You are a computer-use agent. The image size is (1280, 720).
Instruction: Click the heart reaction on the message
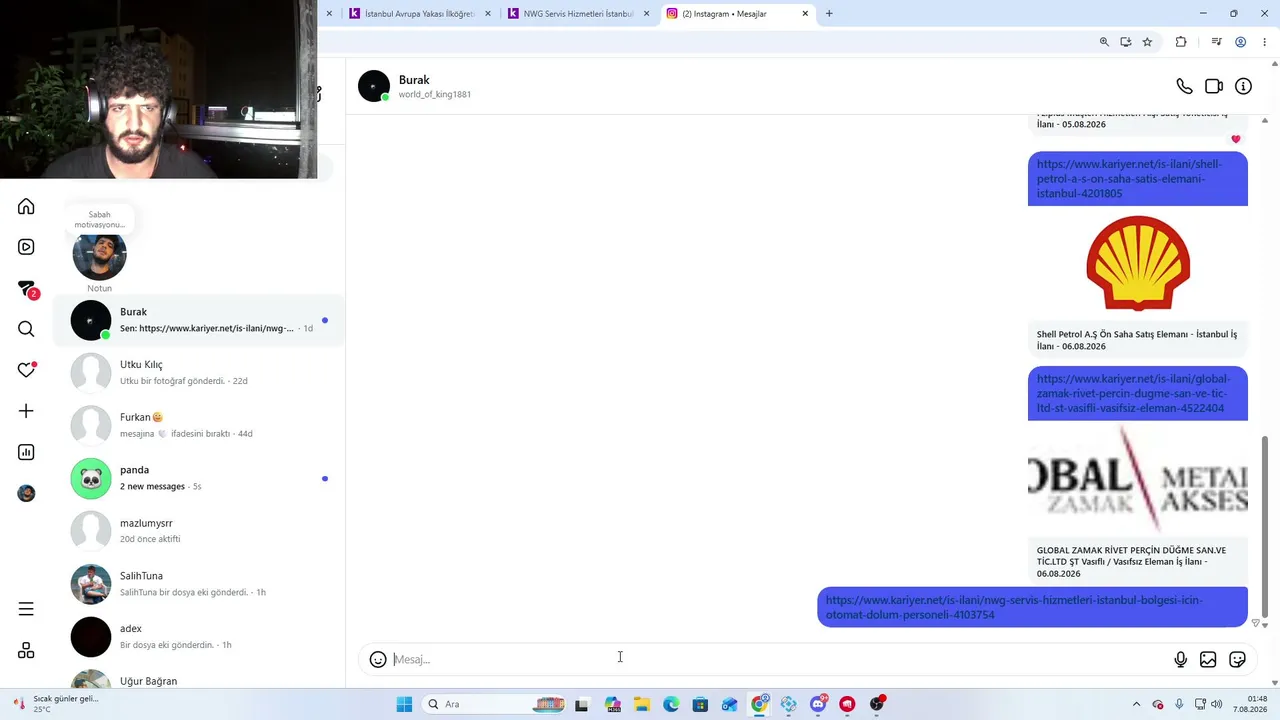1236,139
